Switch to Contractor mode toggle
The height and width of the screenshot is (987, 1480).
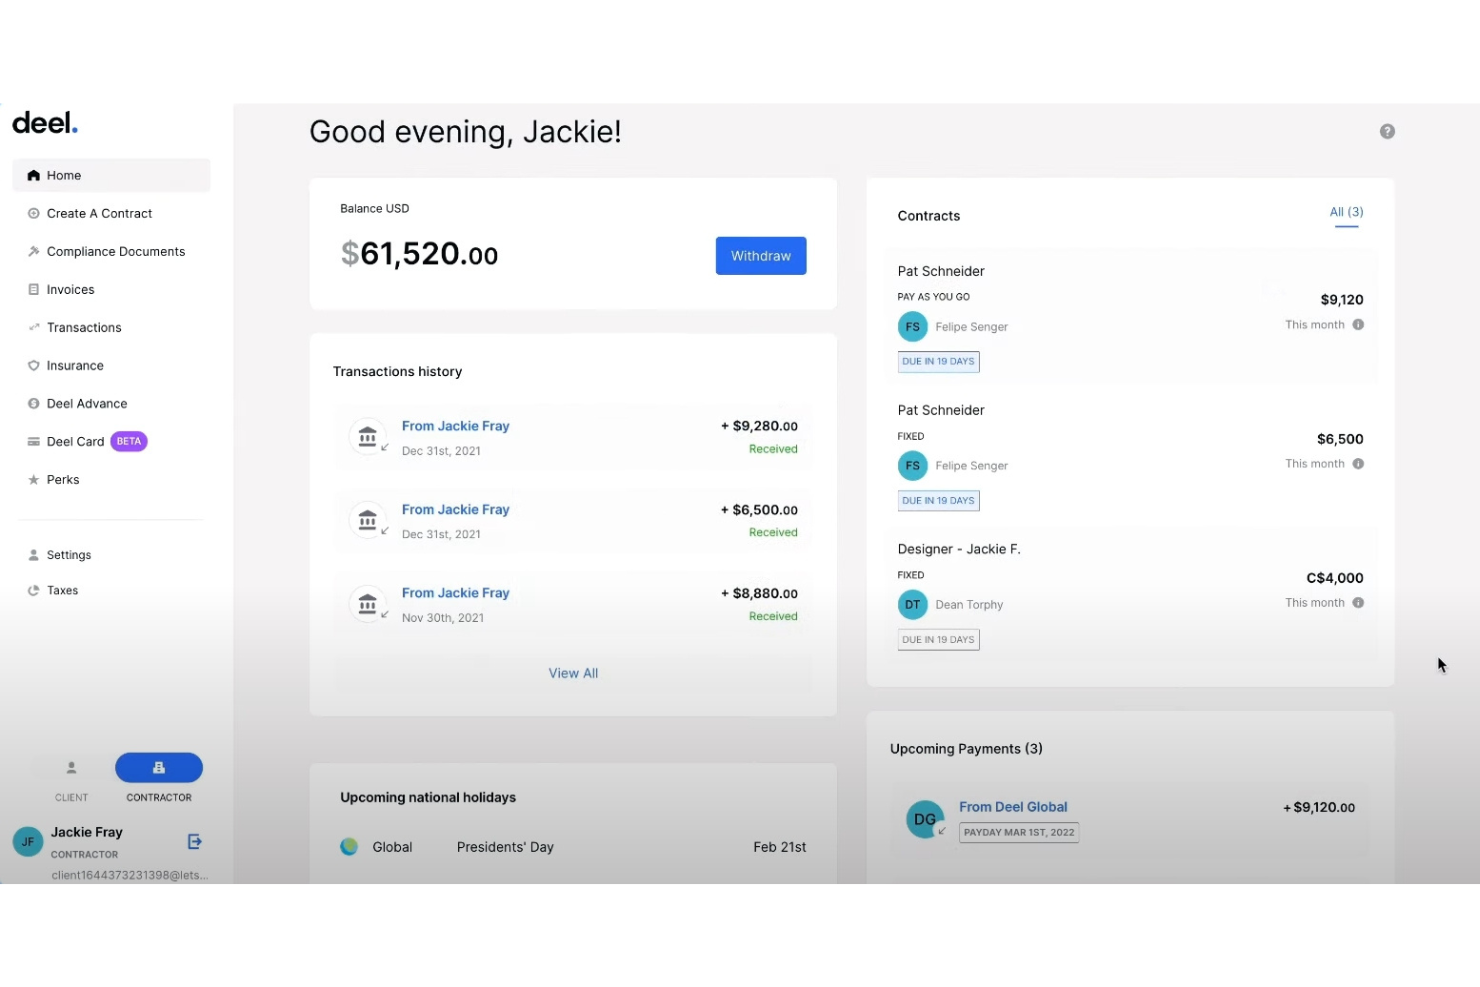coord(159,768)
